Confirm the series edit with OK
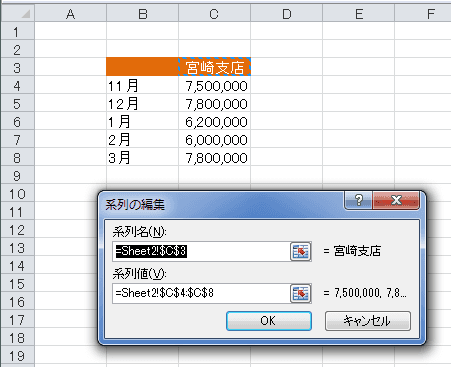 [269, 321]
